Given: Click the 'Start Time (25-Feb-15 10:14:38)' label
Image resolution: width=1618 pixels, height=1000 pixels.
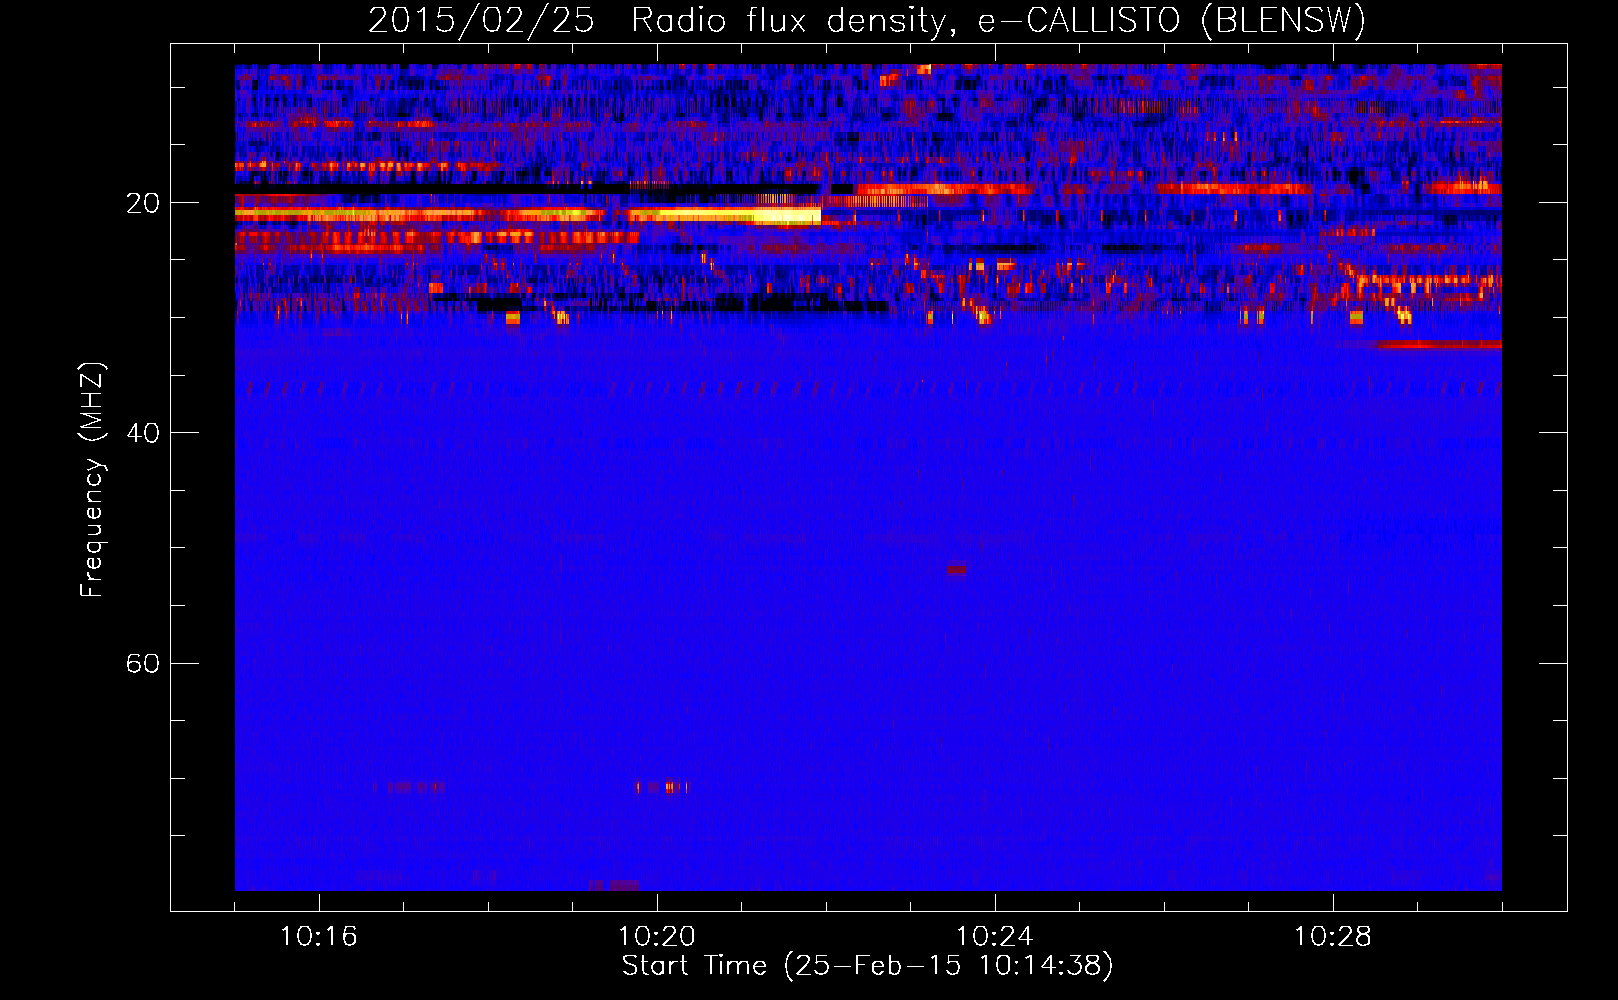Looking at the screenshot, I should 867,966.
